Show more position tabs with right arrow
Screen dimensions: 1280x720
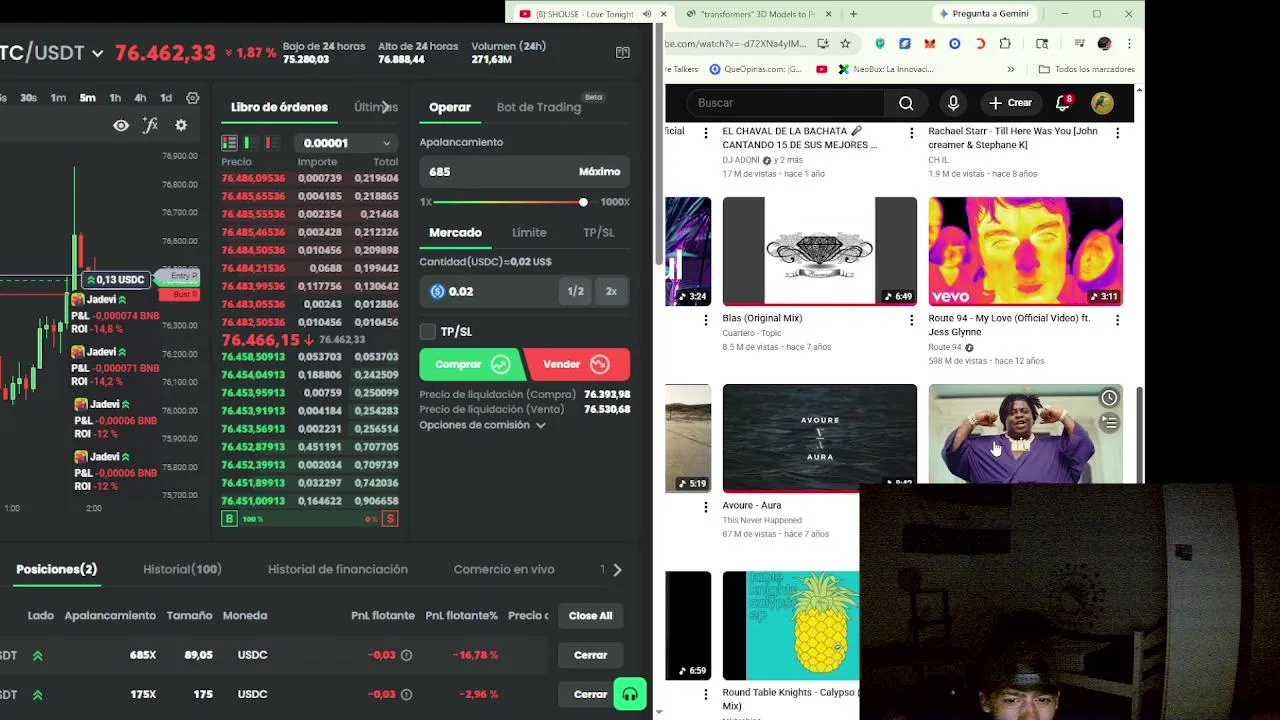pos(617,569)
